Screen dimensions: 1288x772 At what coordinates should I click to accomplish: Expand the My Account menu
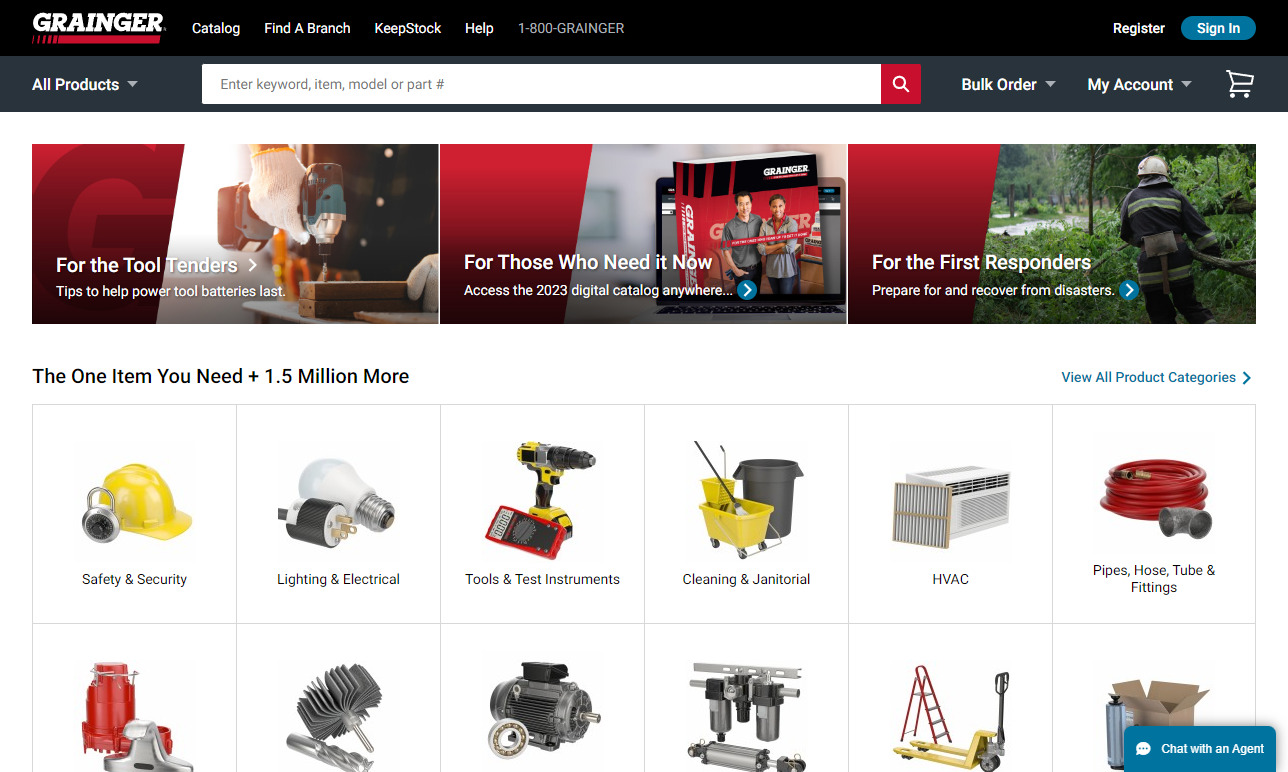point(1139,84)
